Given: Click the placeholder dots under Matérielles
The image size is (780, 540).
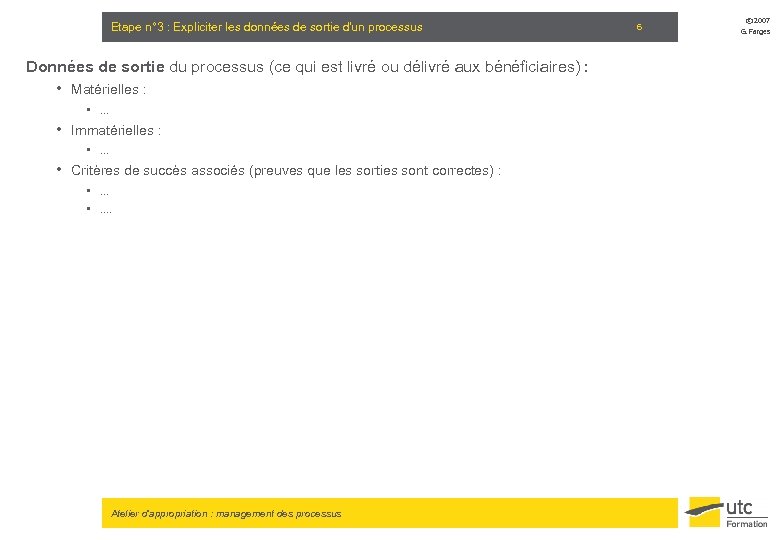Looking at the screenshot, I should (x=104, y=112).
